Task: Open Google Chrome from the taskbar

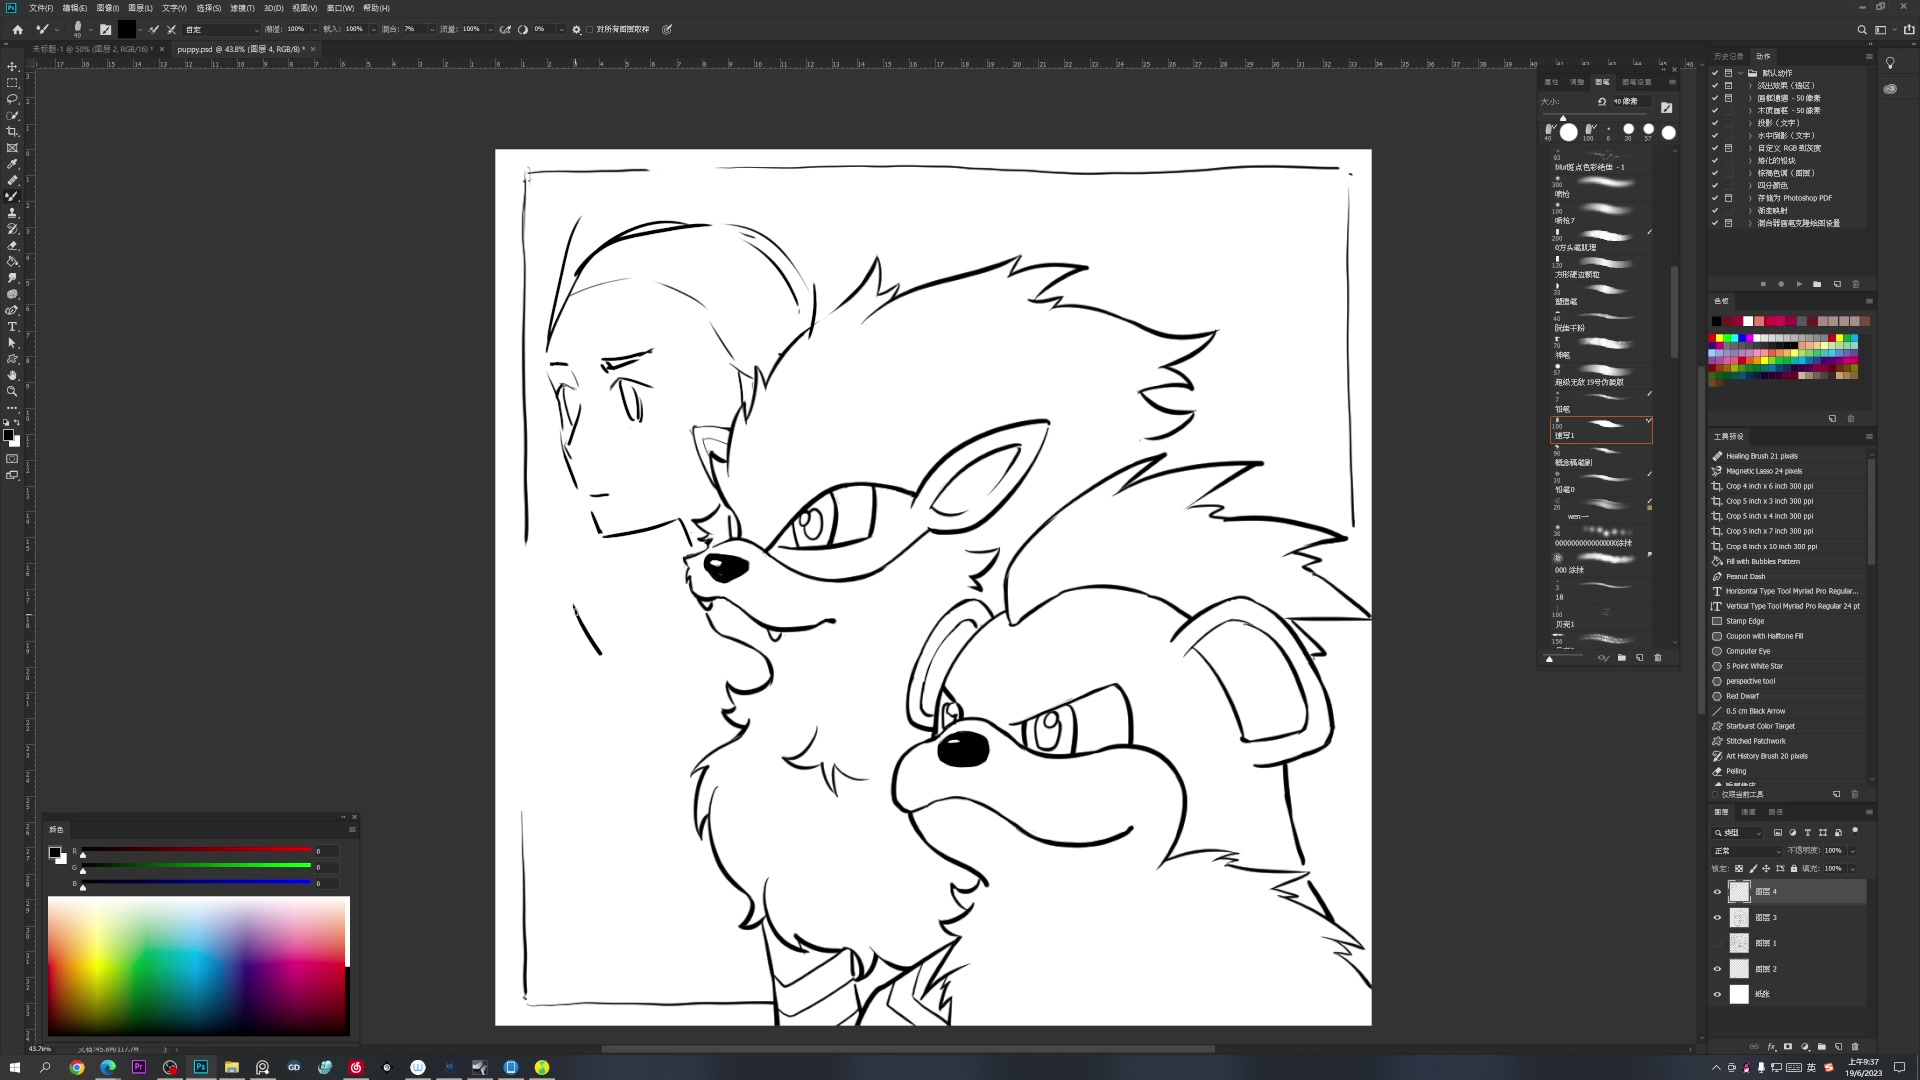Action: pyautogui.click(x=77, y=1067)
